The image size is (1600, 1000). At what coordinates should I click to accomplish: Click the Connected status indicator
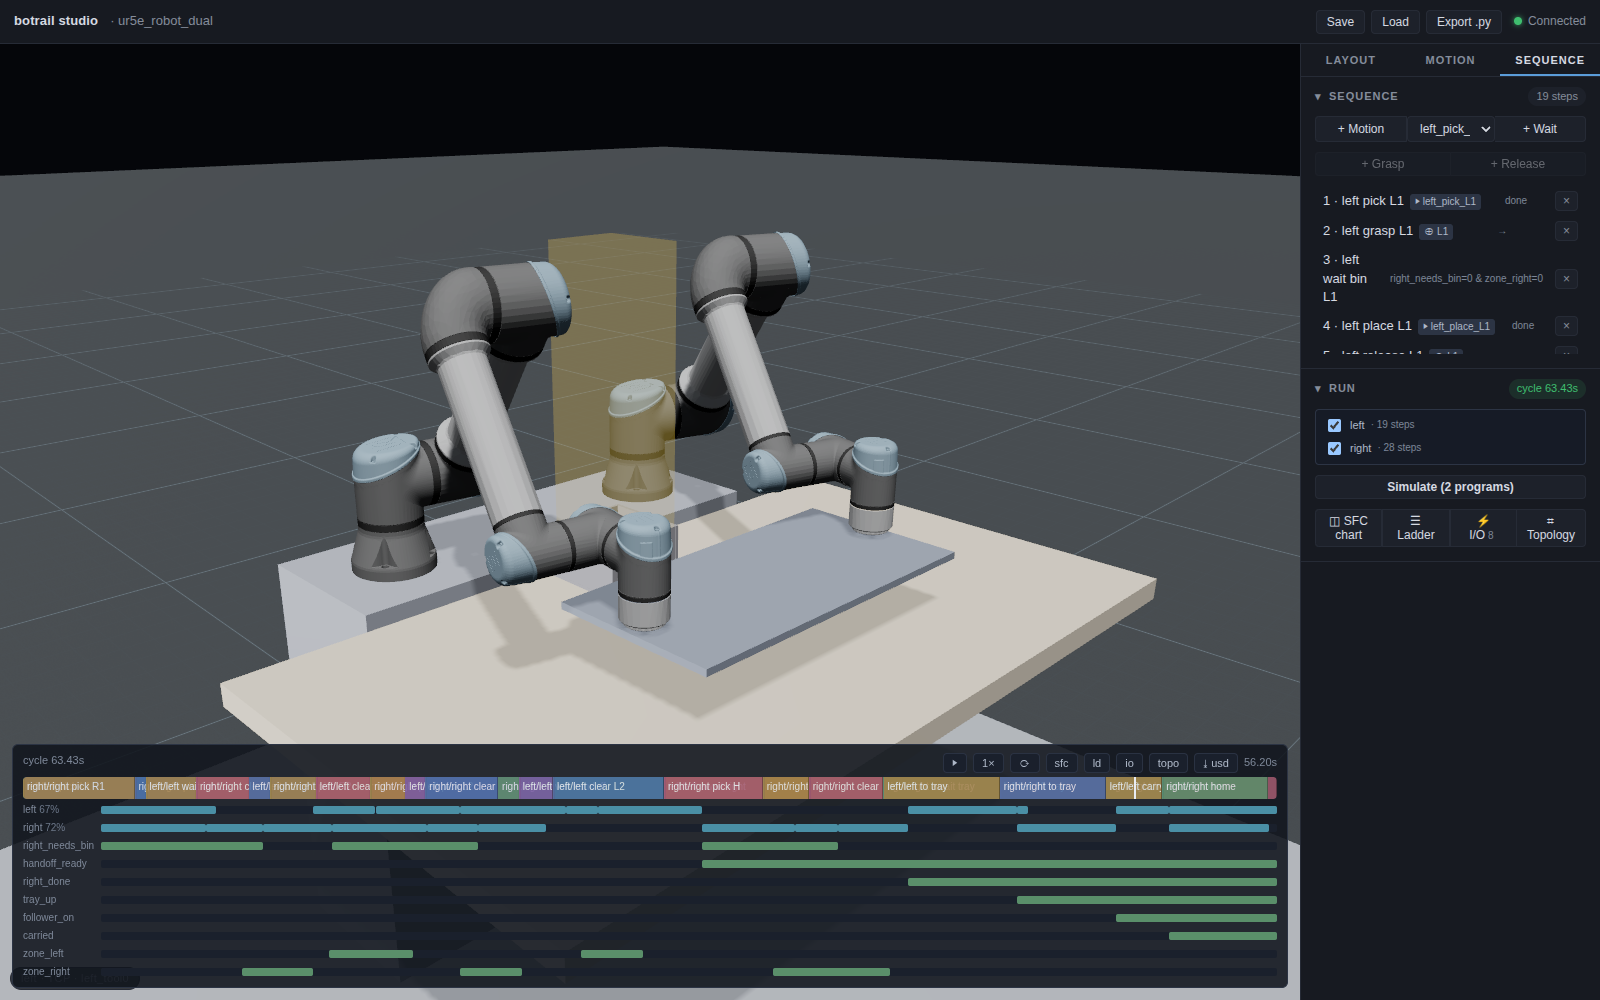(x=1549, y=21)
